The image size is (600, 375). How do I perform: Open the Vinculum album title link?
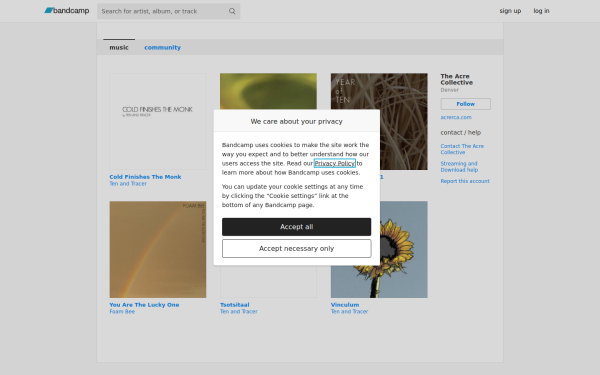tap(345, 305)
